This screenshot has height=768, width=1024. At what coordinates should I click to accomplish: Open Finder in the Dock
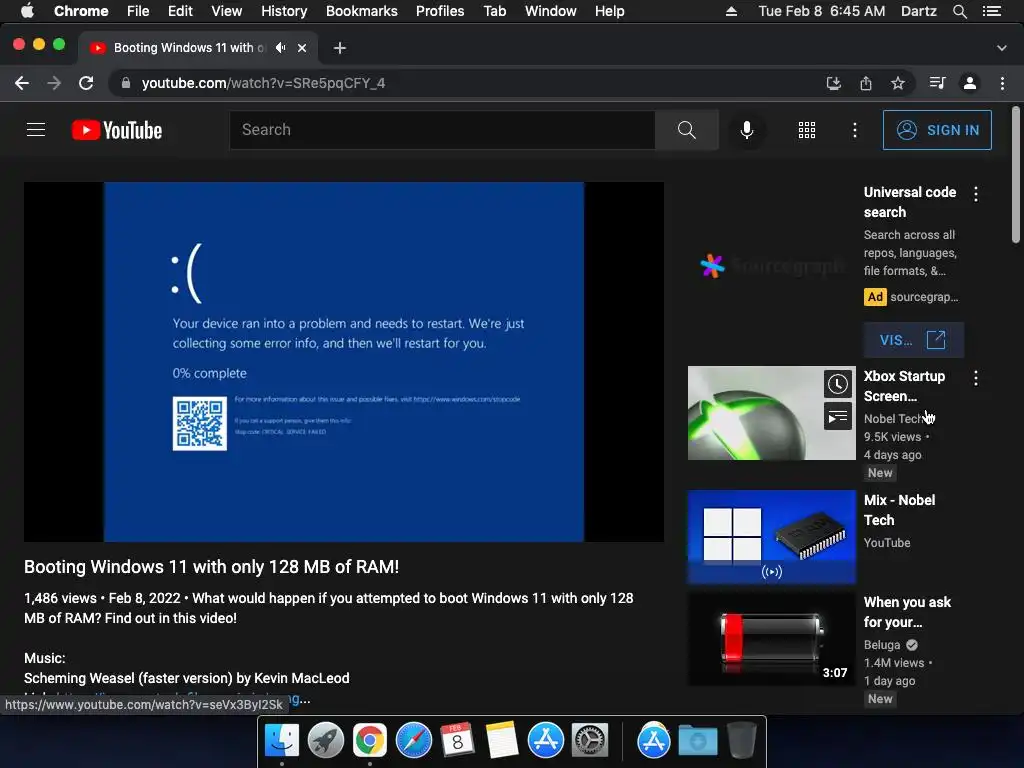281,741
